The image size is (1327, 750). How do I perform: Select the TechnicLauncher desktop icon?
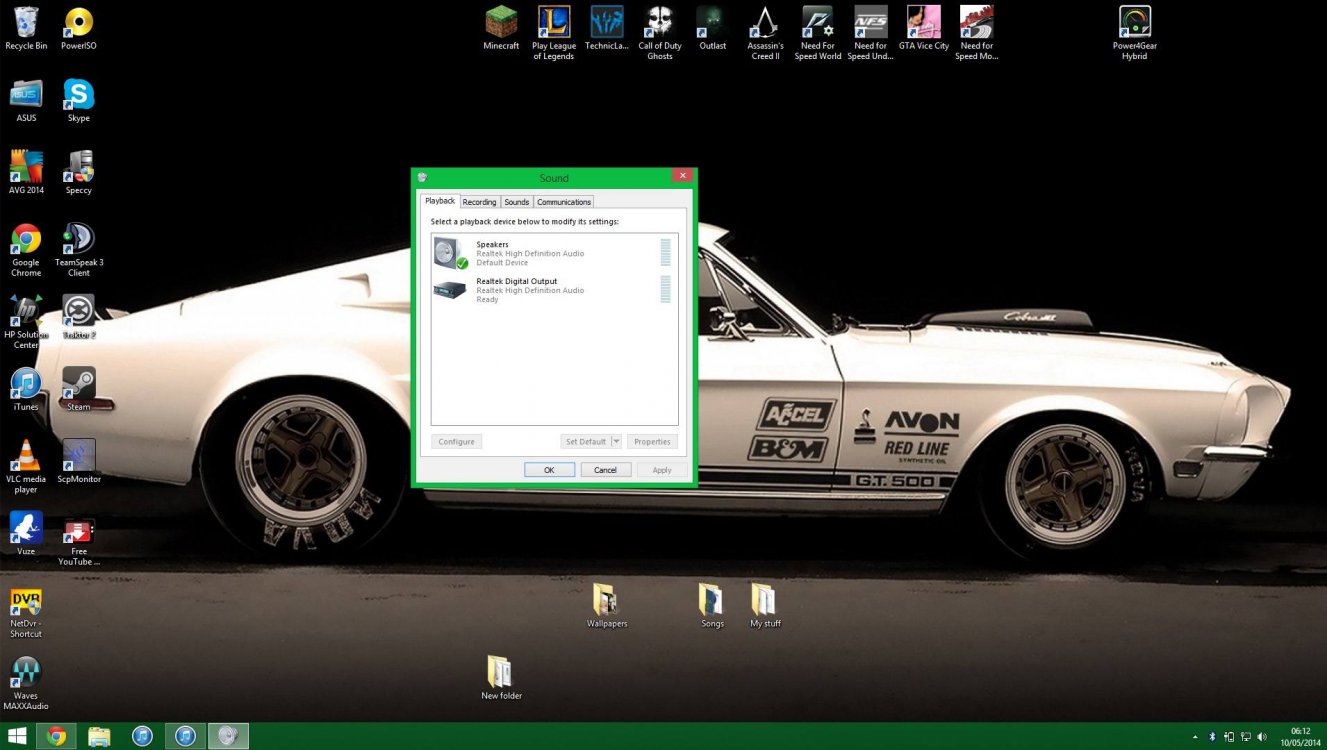607,28
